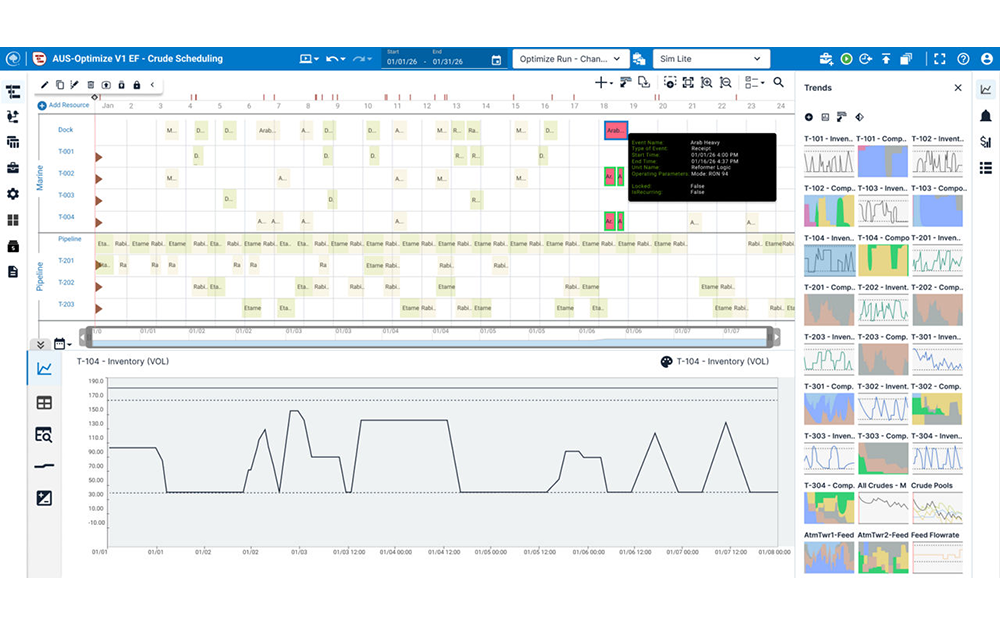Click the Pipeline resource row label
Viewport: 1000px width, 626px height.
pos(70,239)
